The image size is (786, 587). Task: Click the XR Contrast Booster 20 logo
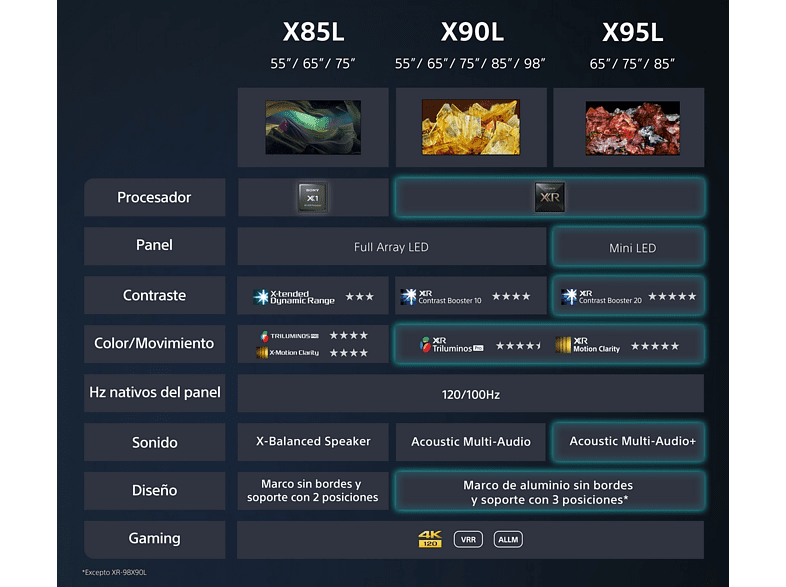pos(601,297)
